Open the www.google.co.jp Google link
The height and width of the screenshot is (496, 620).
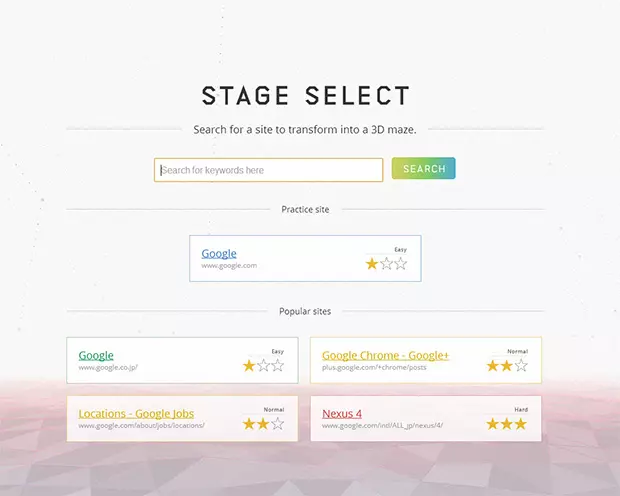(96, 355)
